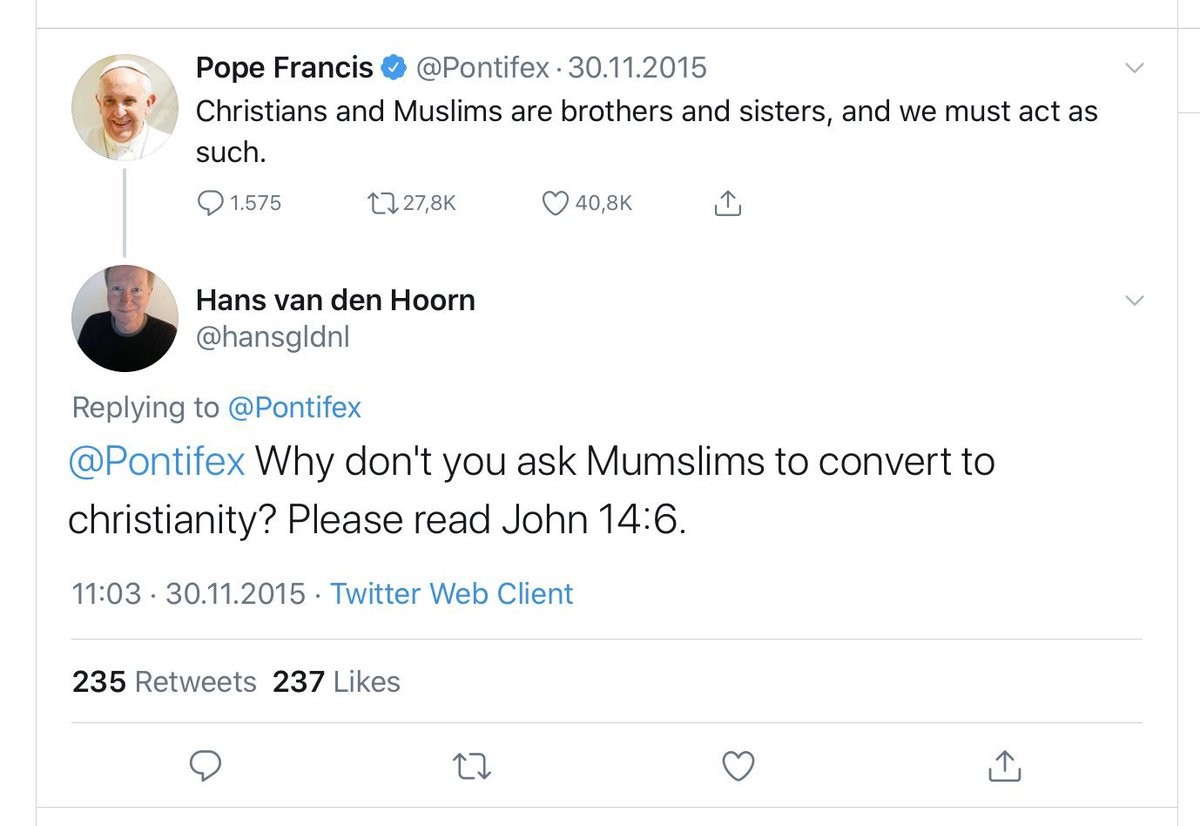Share Hans van den Hoorn's tweet
The image size is (1200, 826).
pos(1004,766)
